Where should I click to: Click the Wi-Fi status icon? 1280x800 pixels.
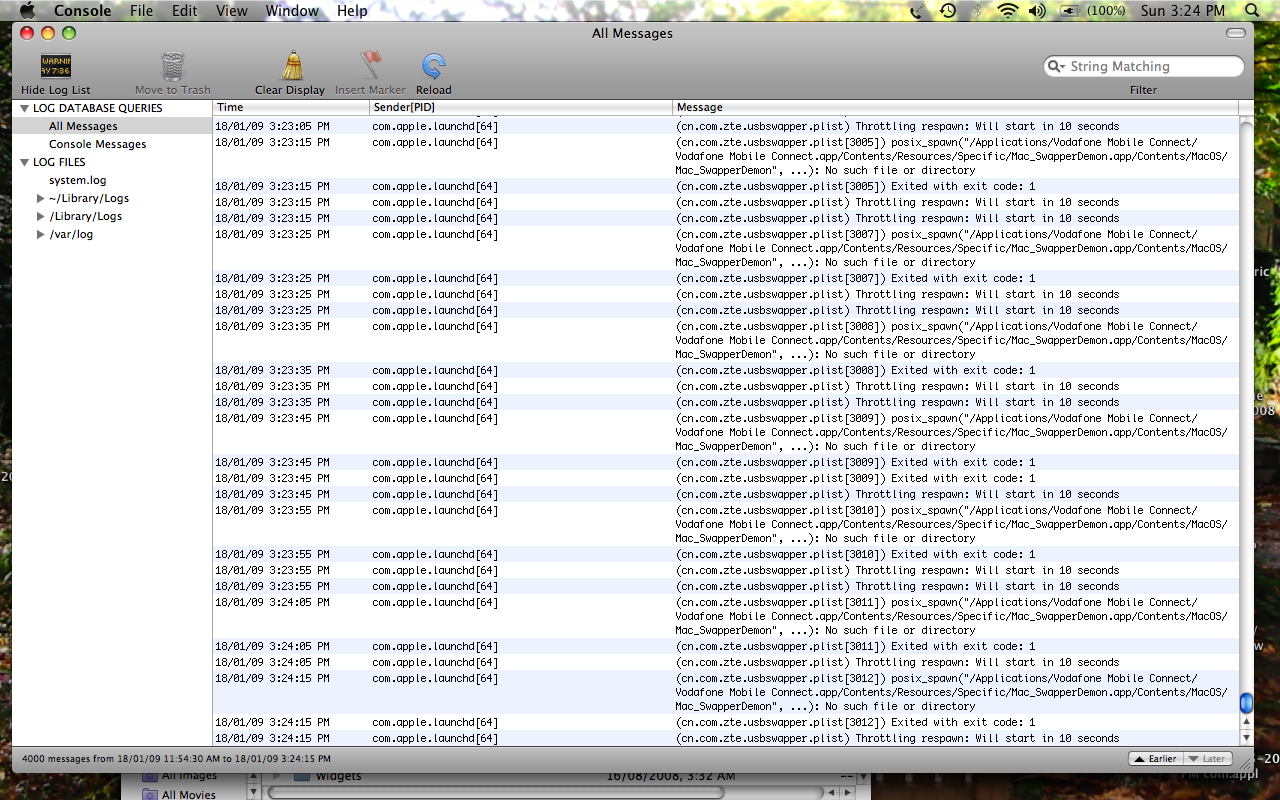1007,11
